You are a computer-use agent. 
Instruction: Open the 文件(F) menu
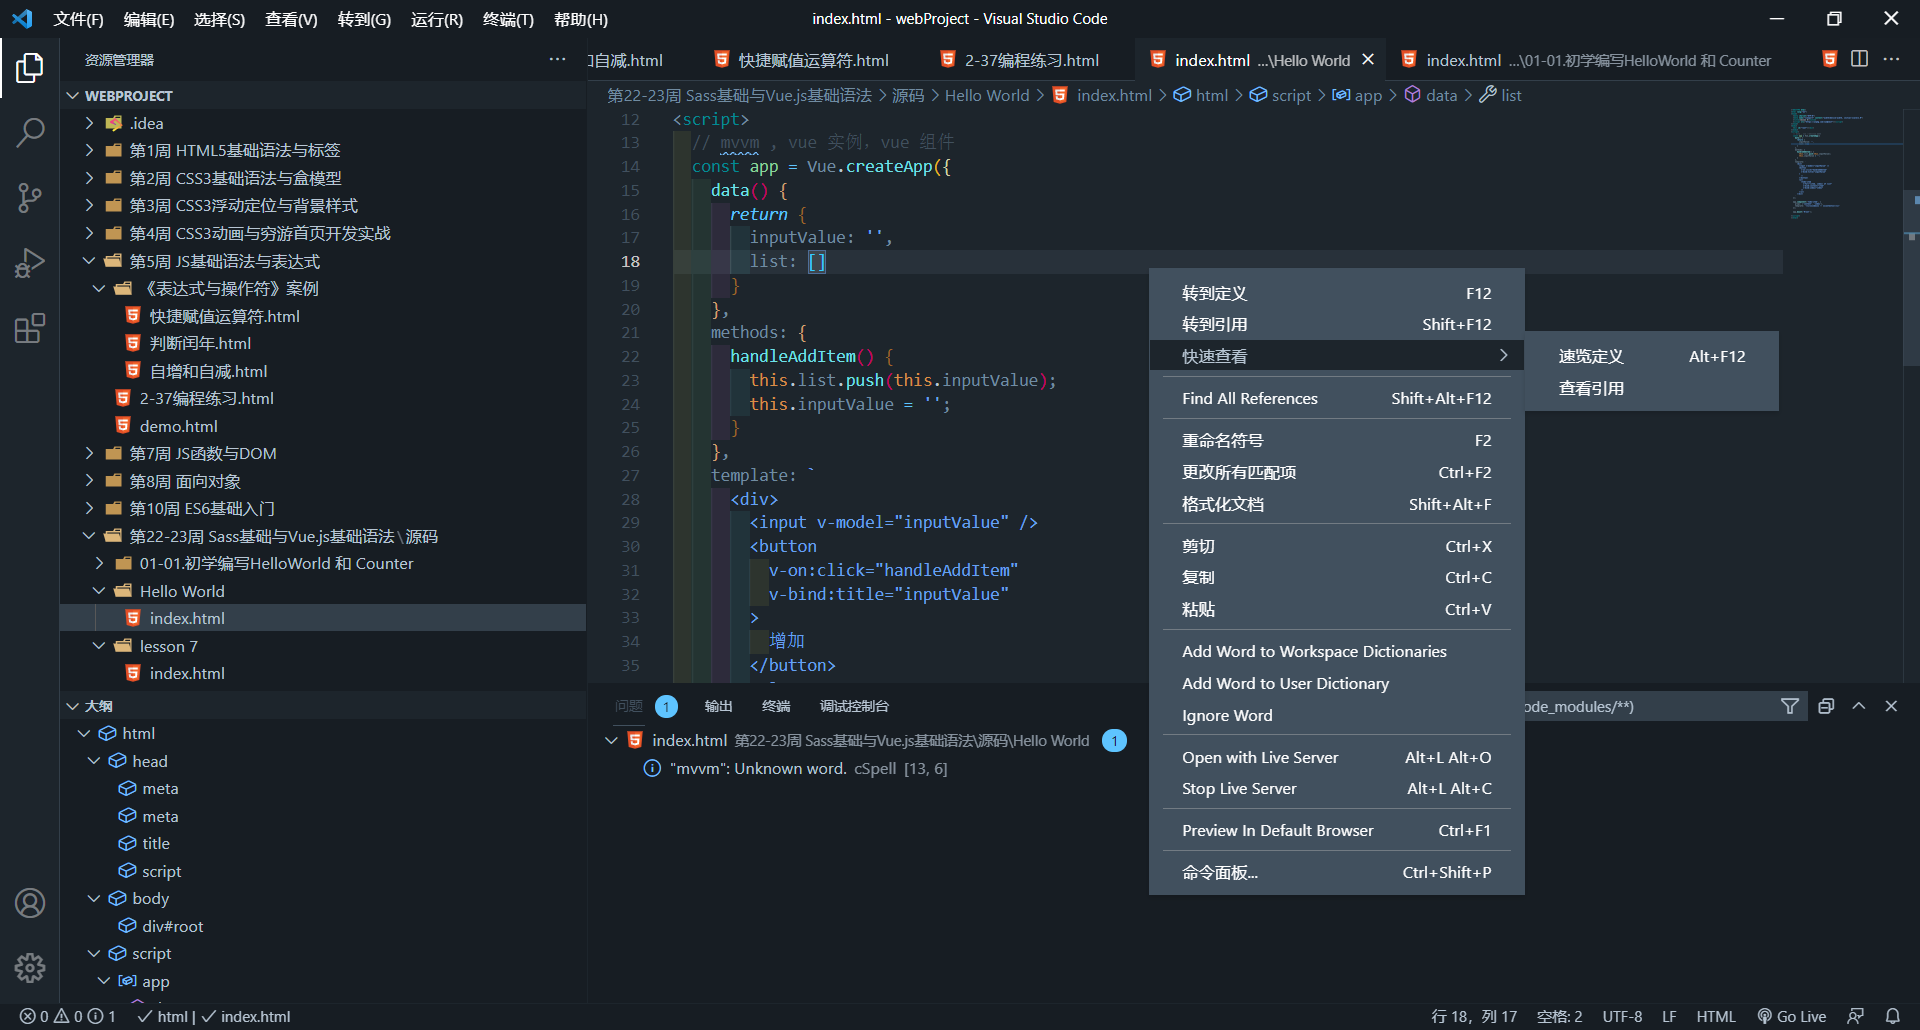(78, 19)
